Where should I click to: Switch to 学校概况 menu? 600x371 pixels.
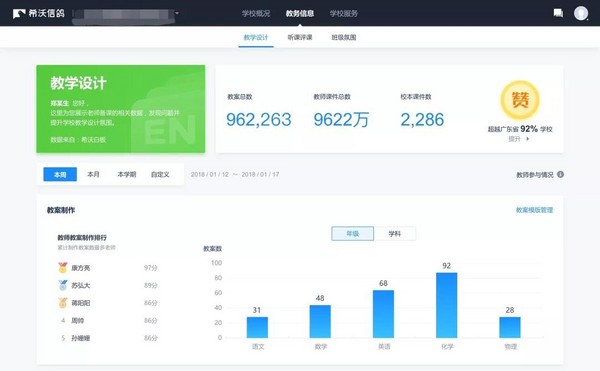pyautogui.click(x=256, y=13)
